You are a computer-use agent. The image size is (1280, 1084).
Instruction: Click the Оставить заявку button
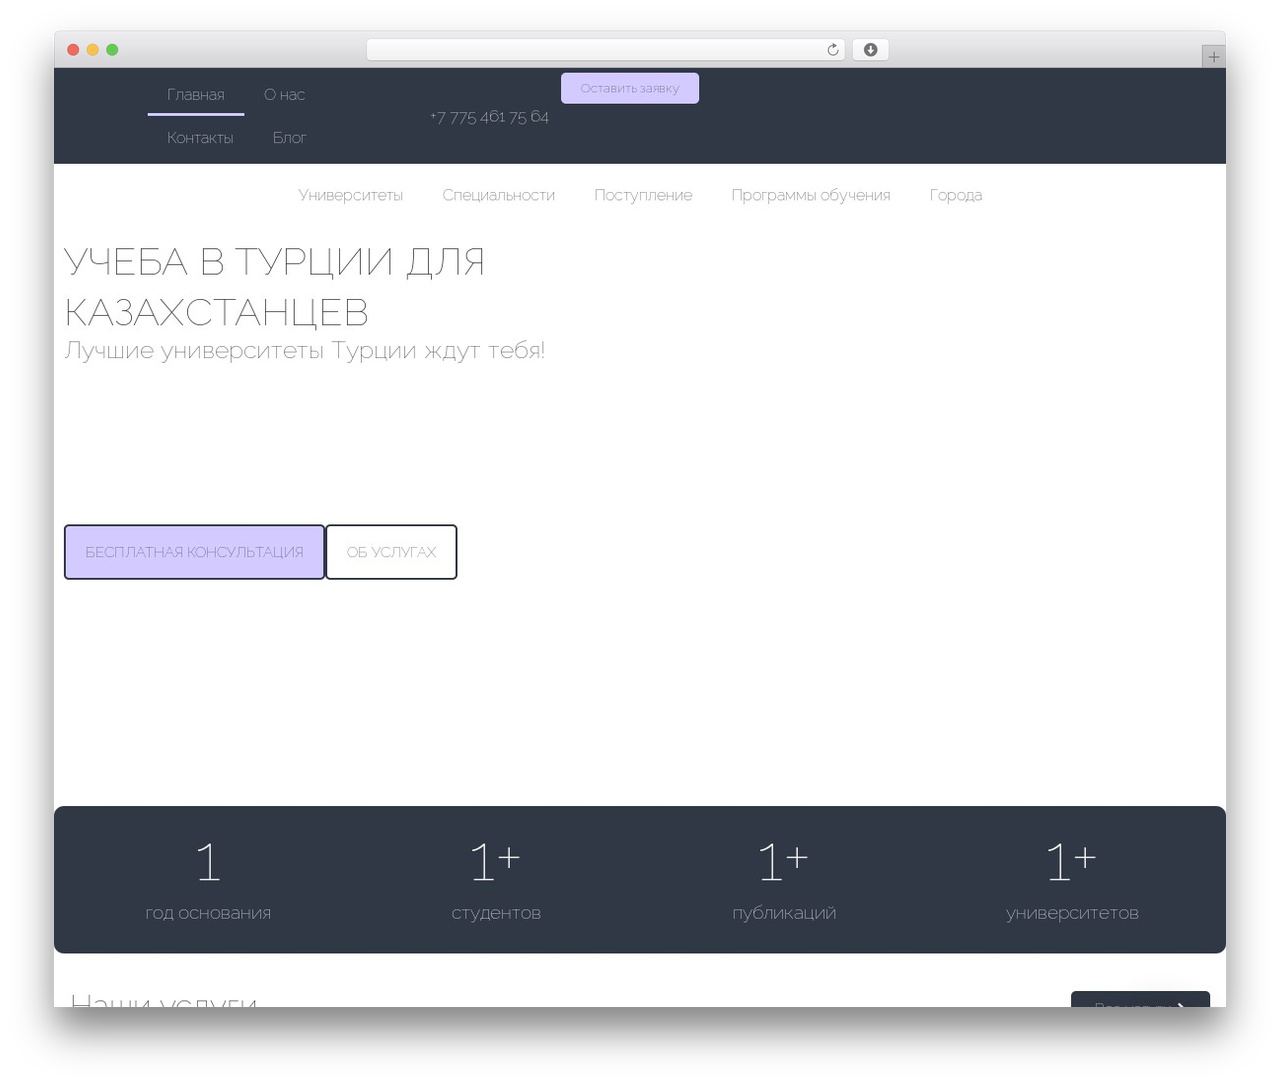pyautogui.click(x=630, y=88)
